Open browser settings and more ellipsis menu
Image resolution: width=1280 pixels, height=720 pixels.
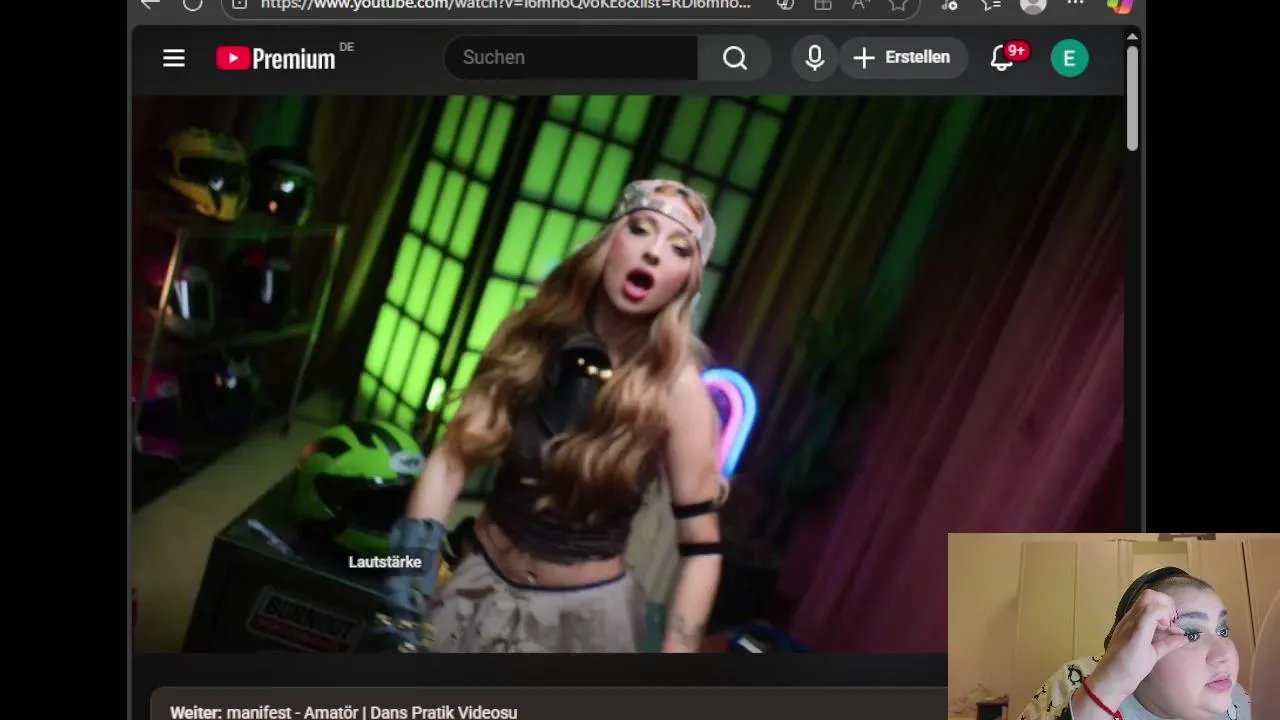[1076, 5]
